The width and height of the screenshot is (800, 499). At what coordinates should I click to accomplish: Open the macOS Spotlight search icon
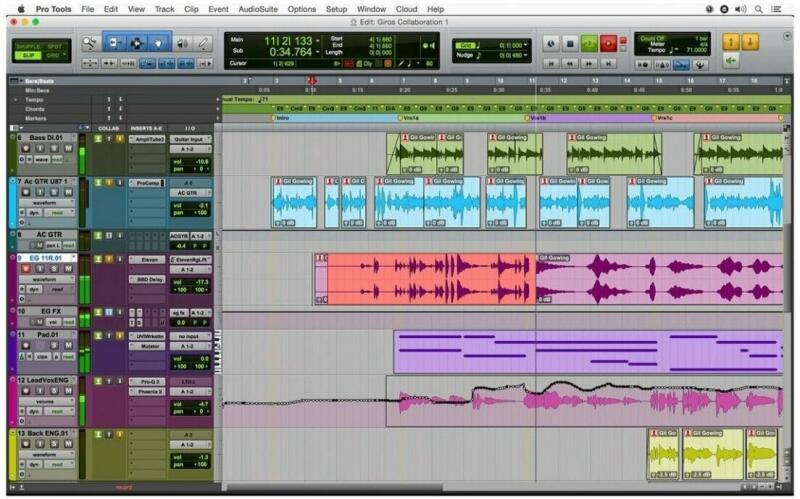(759, 9)
